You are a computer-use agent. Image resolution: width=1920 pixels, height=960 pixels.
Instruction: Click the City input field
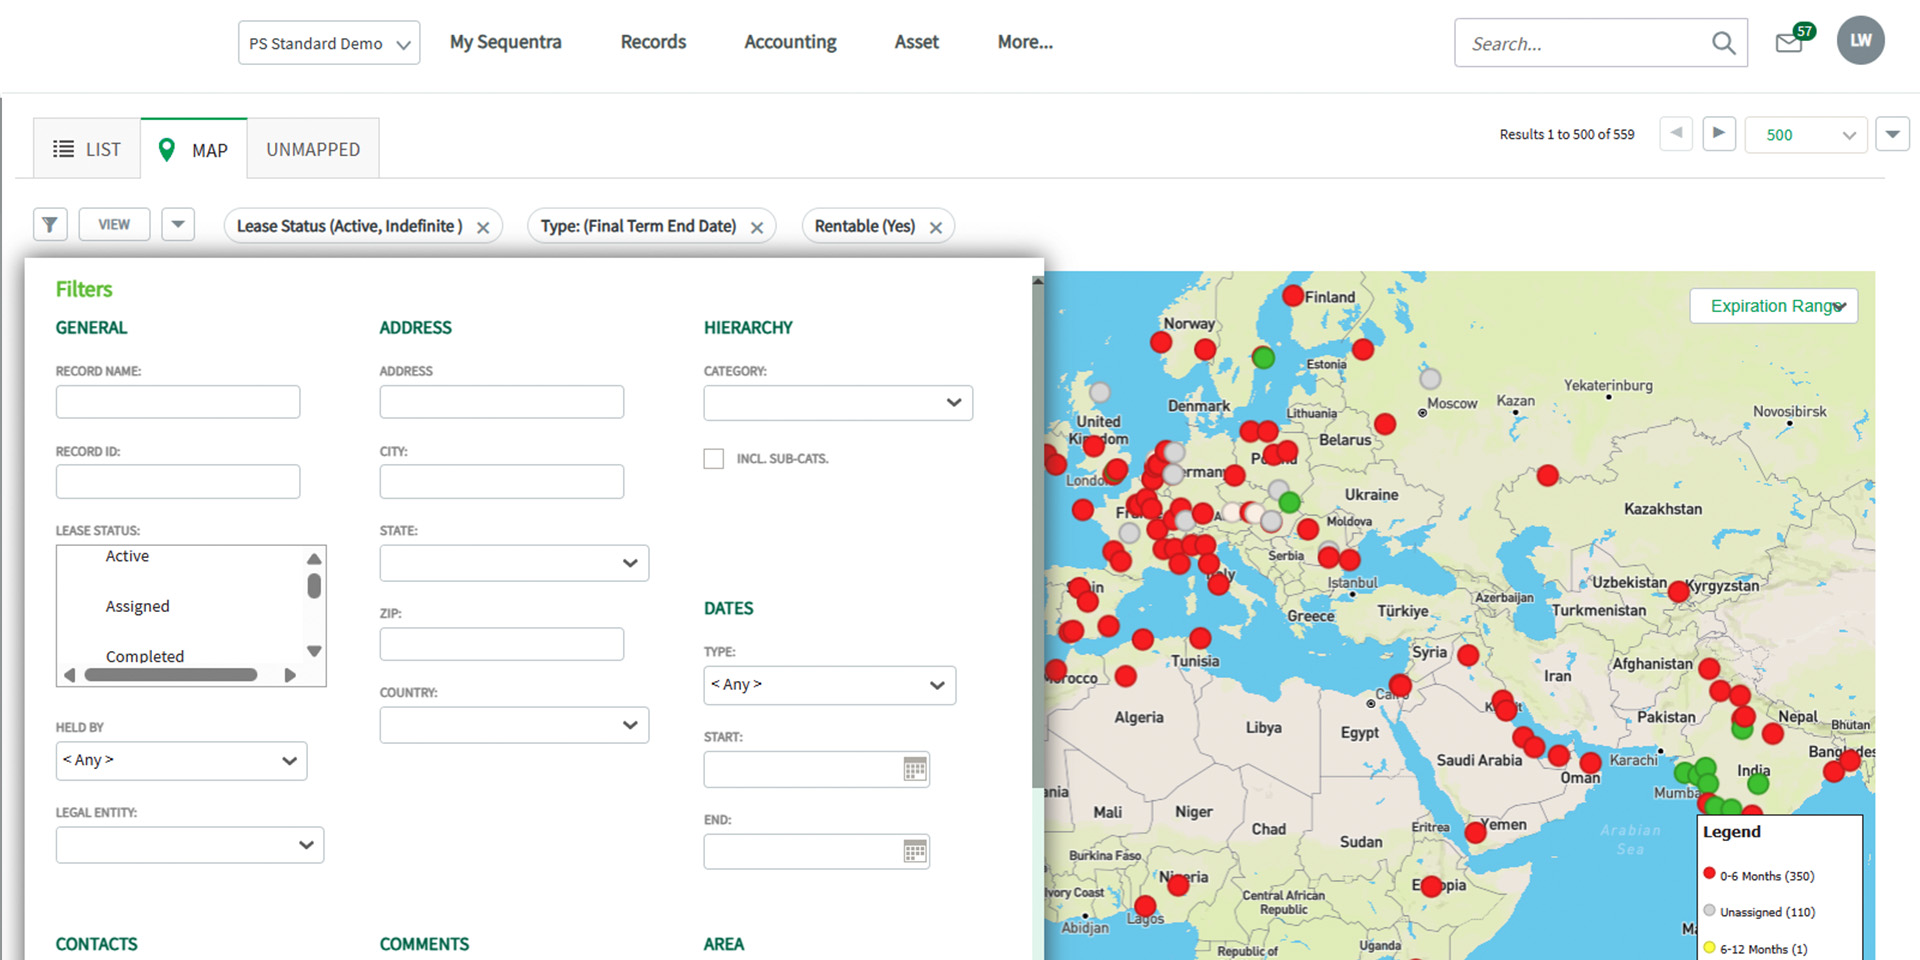click(x=502, y=482)
